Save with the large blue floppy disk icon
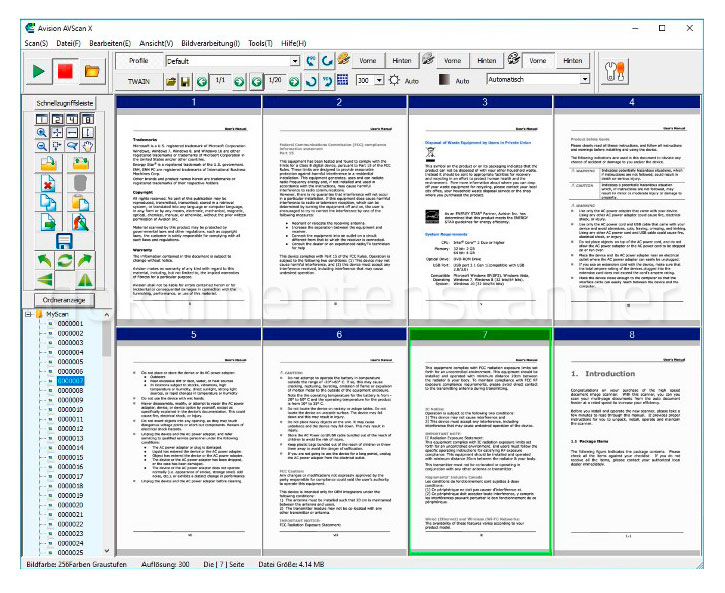Image resolution: width=725 pixels, height=593 pixels. point(64,241)
